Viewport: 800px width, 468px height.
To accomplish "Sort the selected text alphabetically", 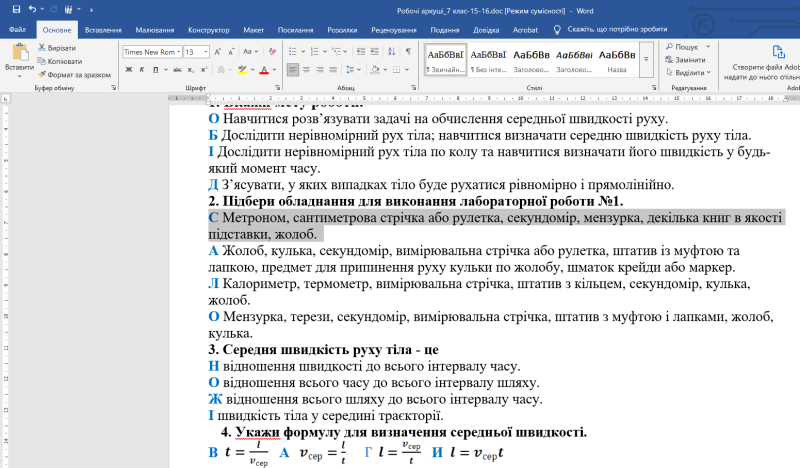I will [x=391, y=52].
